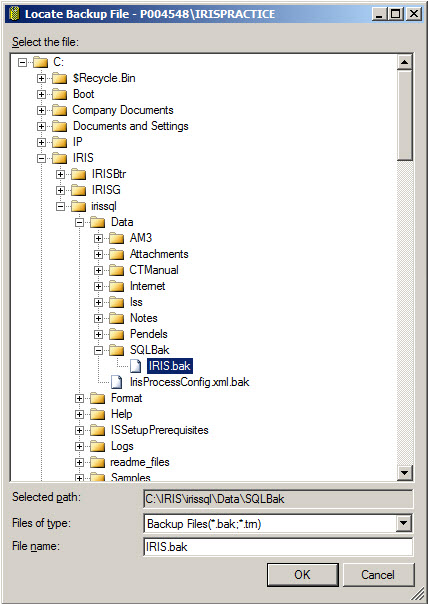
Task: Click the IRISG folder icon
Action: (78, 190)
